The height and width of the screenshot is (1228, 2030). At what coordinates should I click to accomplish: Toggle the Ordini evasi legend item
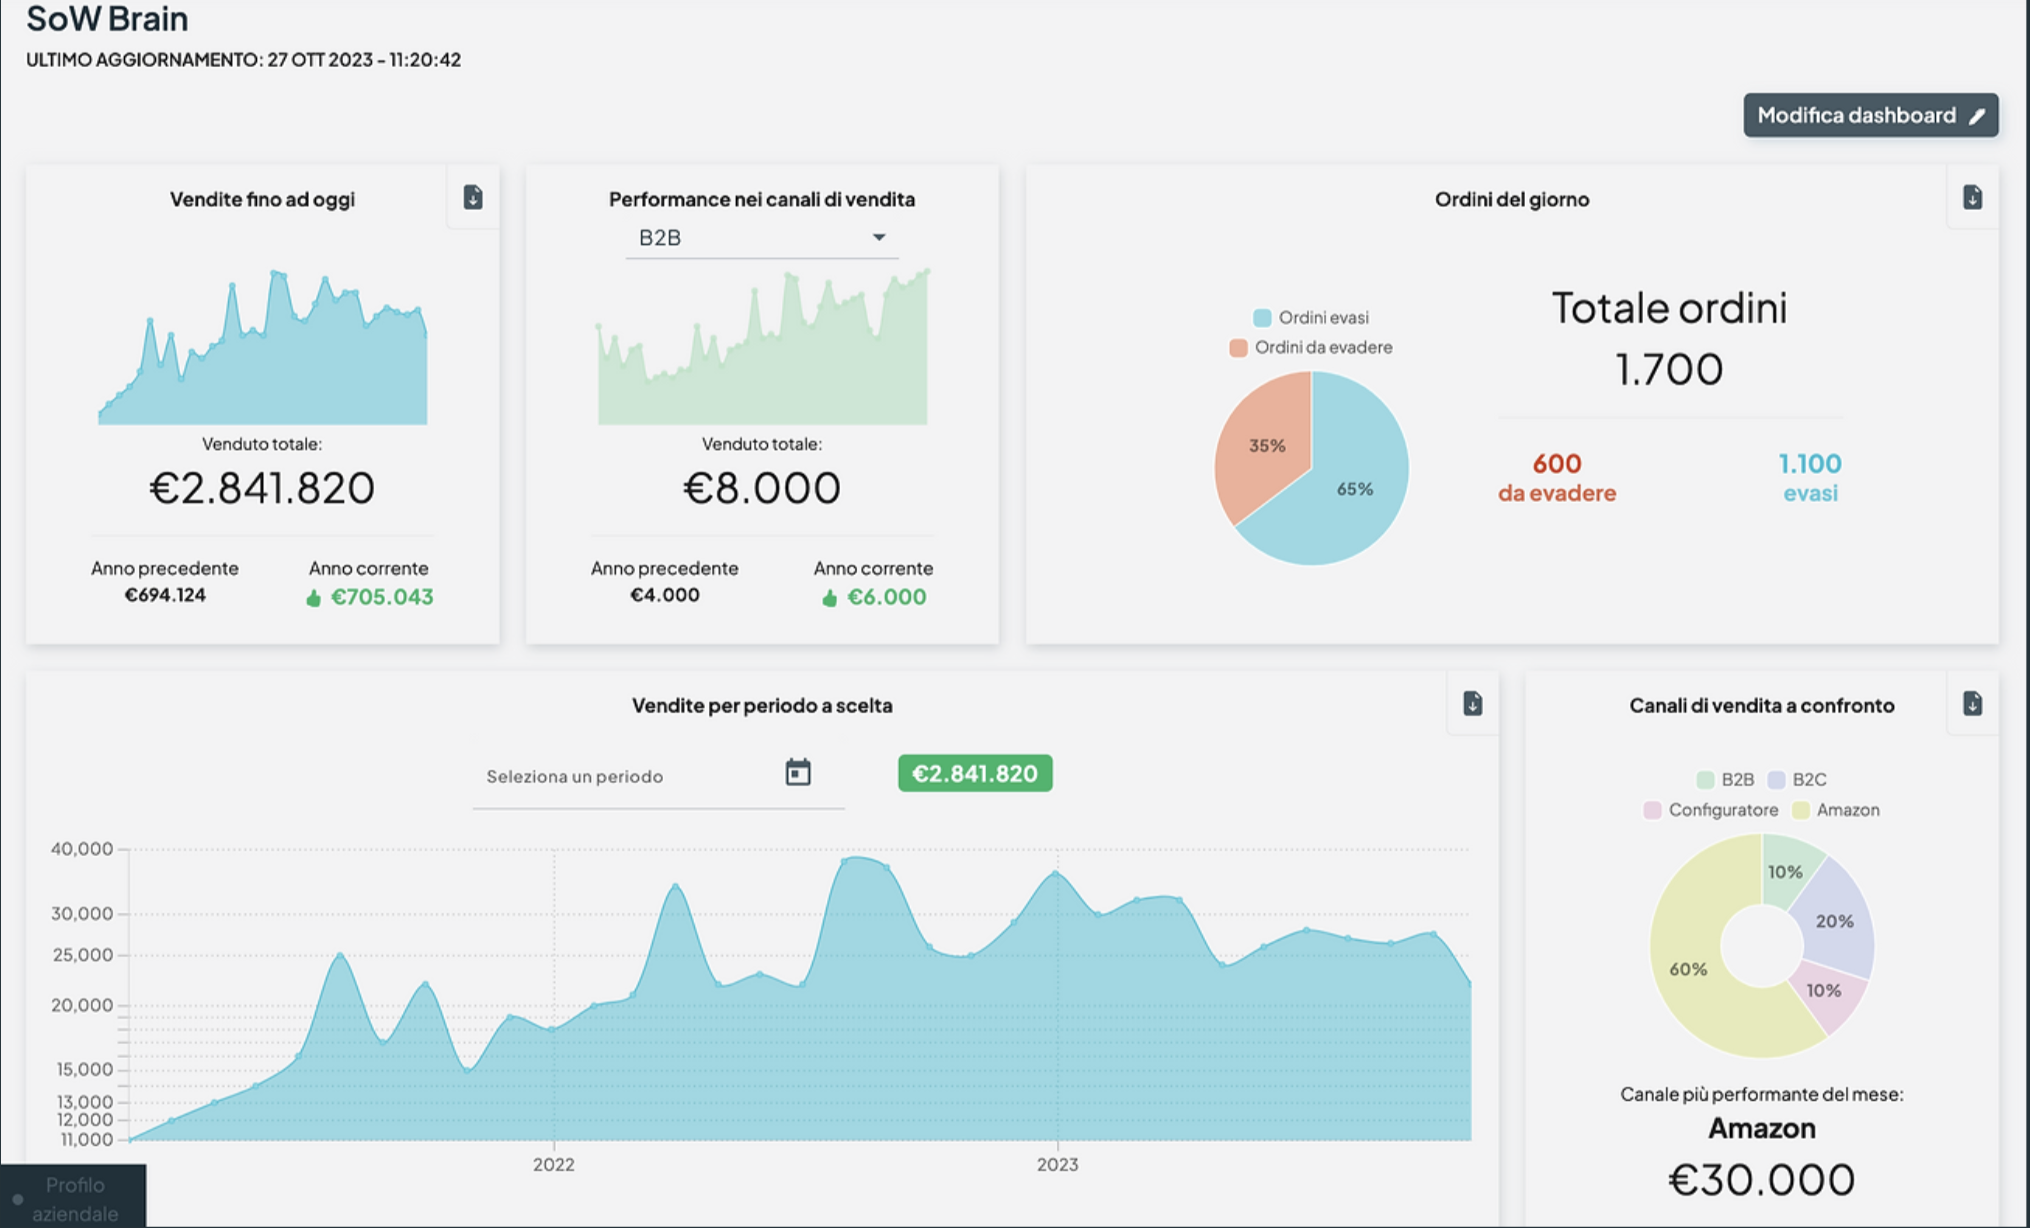1311,318
